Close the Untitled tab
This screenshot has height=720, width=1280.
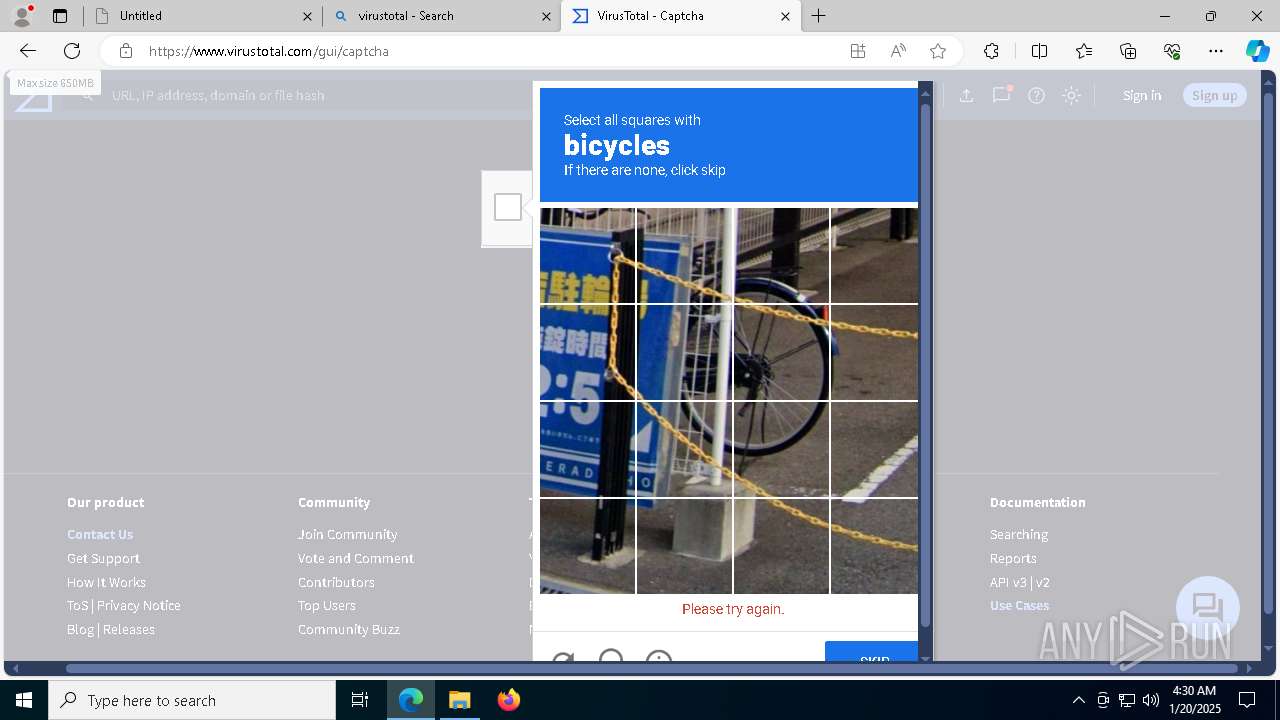click(x=307, y=16)
